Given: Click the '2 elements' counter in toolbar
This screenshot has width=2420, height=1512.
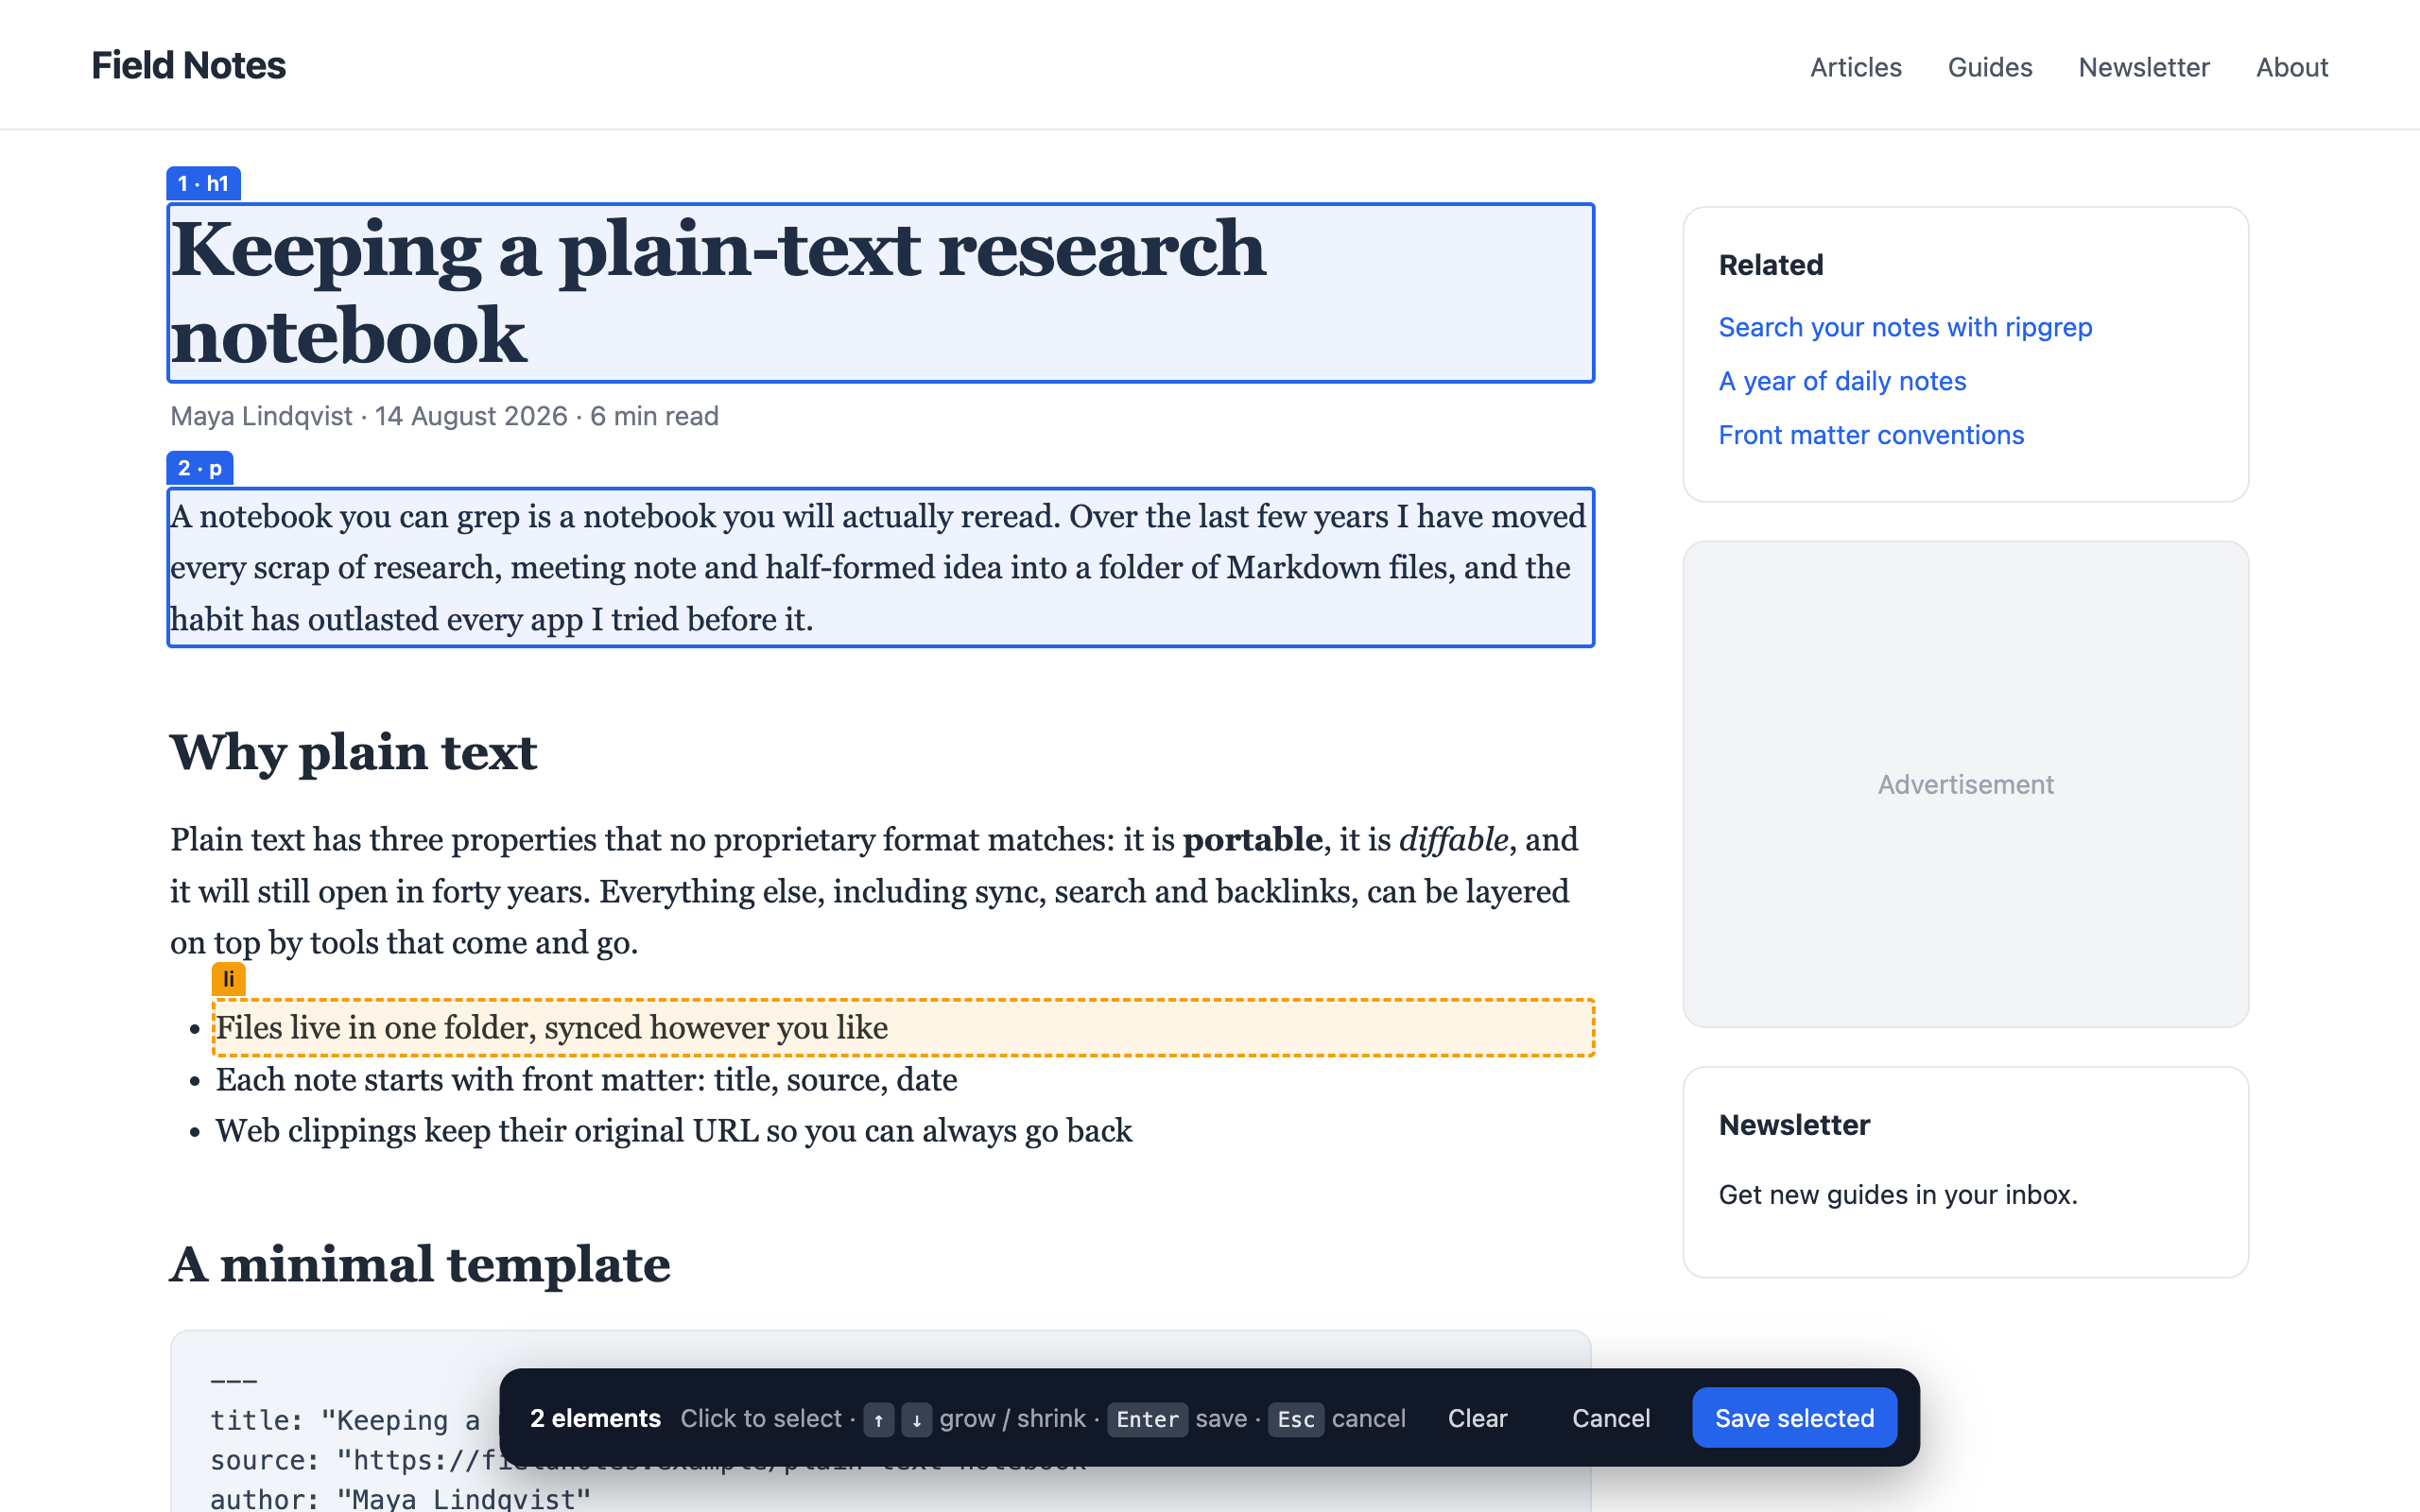Looking at the screenshot, I should (595, 1418).
